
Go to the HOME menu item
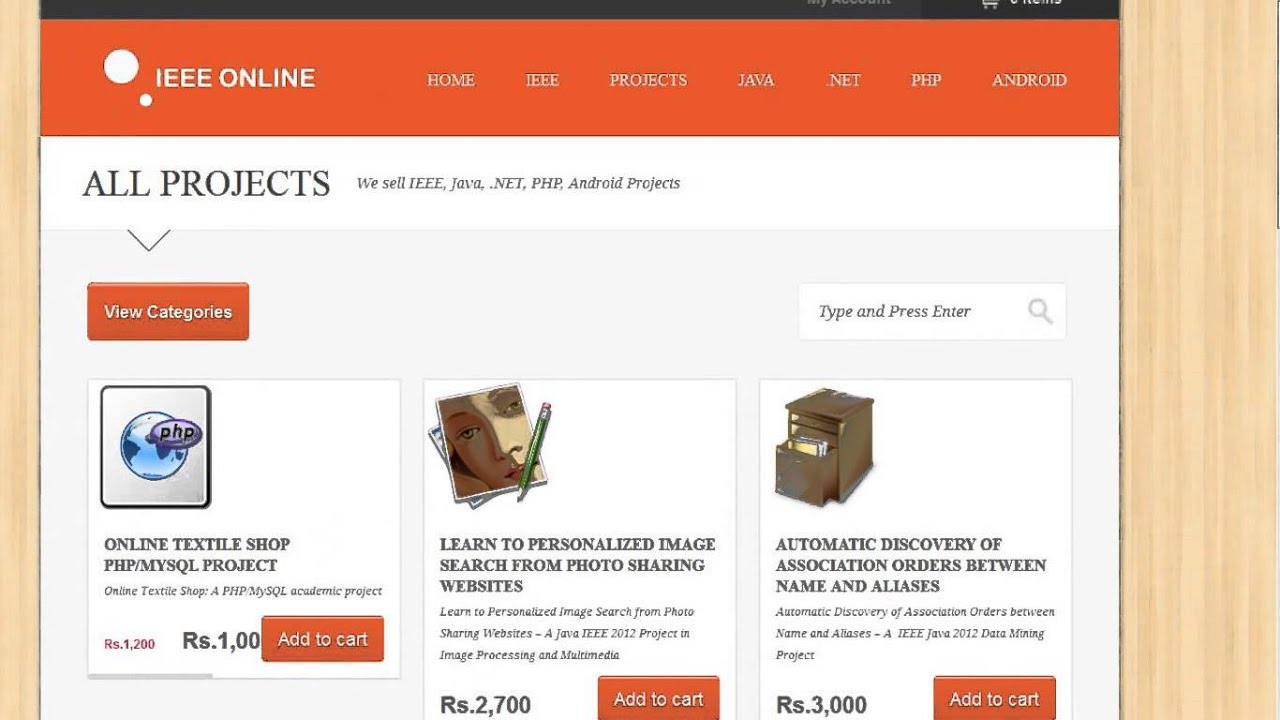point(451,80)
